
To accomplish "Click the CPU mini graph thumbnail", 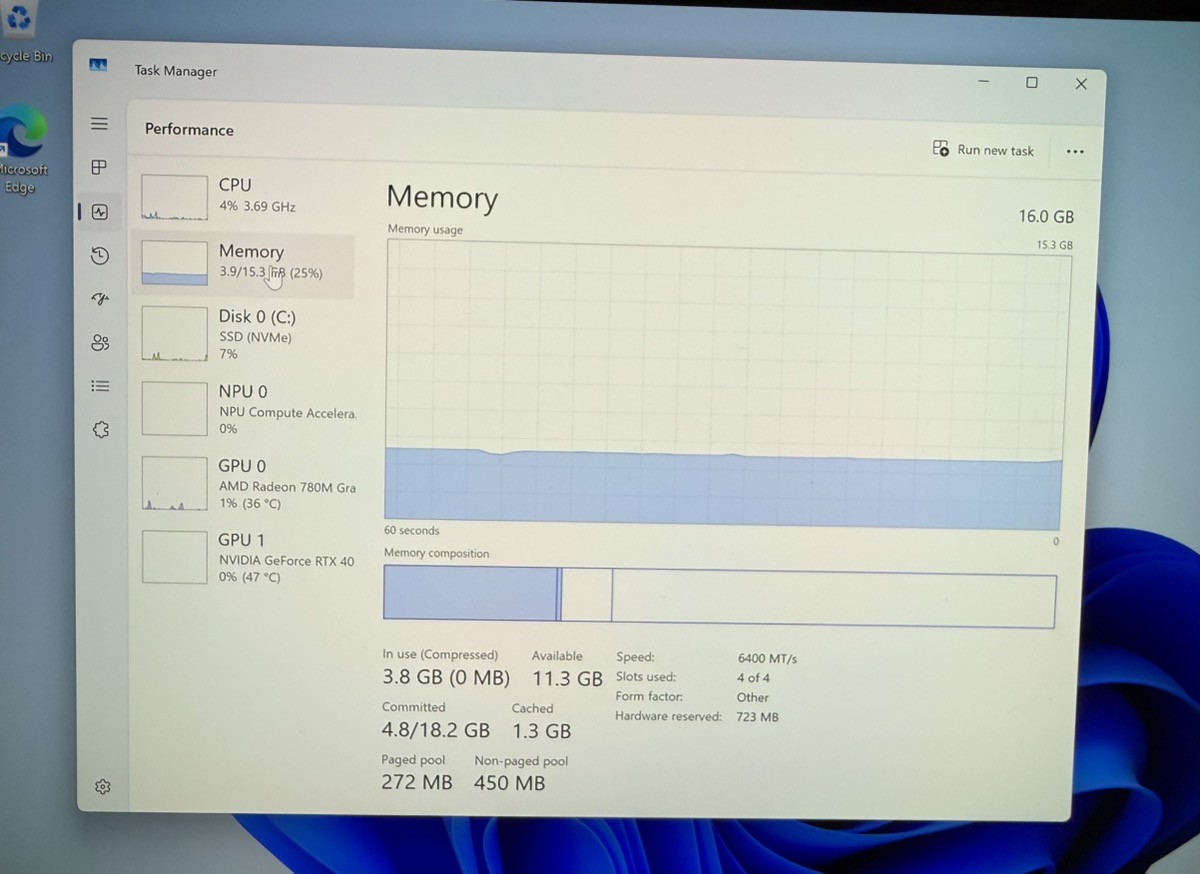I will pos(174,197).
